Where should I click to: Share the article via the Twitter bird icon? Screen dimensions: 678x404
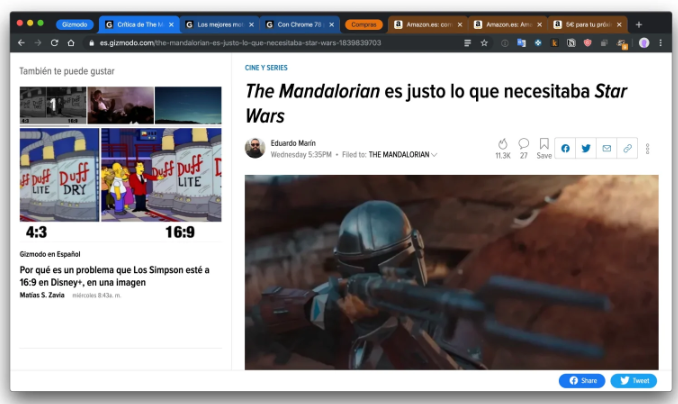coord(586,149)
